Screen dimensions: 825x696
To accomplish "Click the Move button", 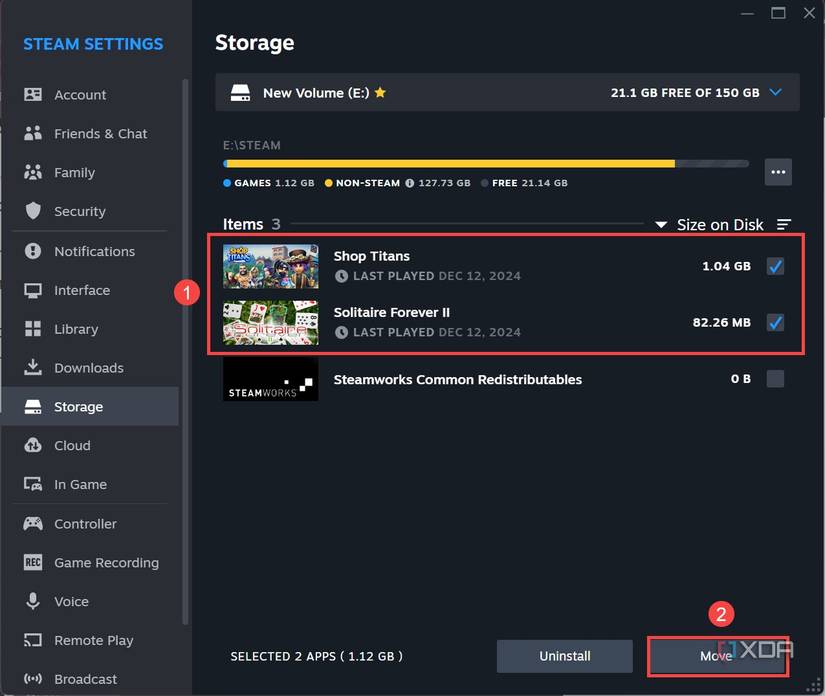I will (x=718, y=656).
